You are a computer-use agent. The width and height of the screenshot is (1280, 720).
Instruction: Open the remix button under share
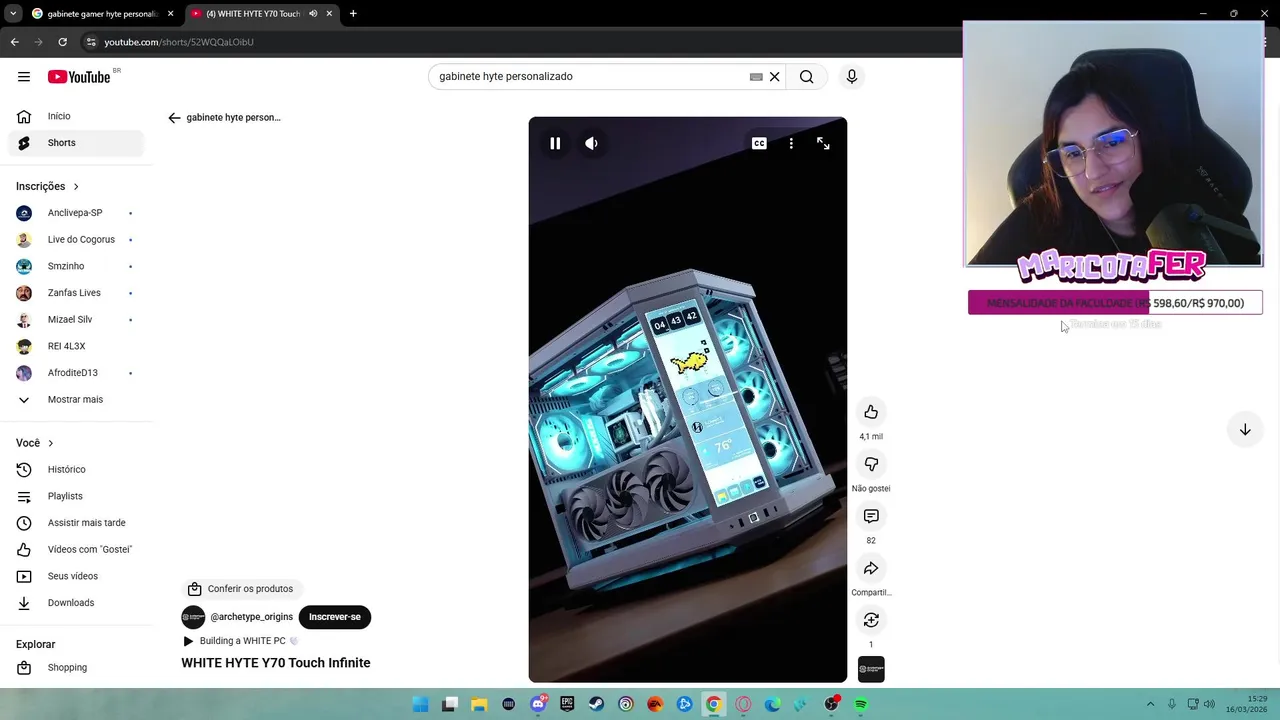coord(871,620)
